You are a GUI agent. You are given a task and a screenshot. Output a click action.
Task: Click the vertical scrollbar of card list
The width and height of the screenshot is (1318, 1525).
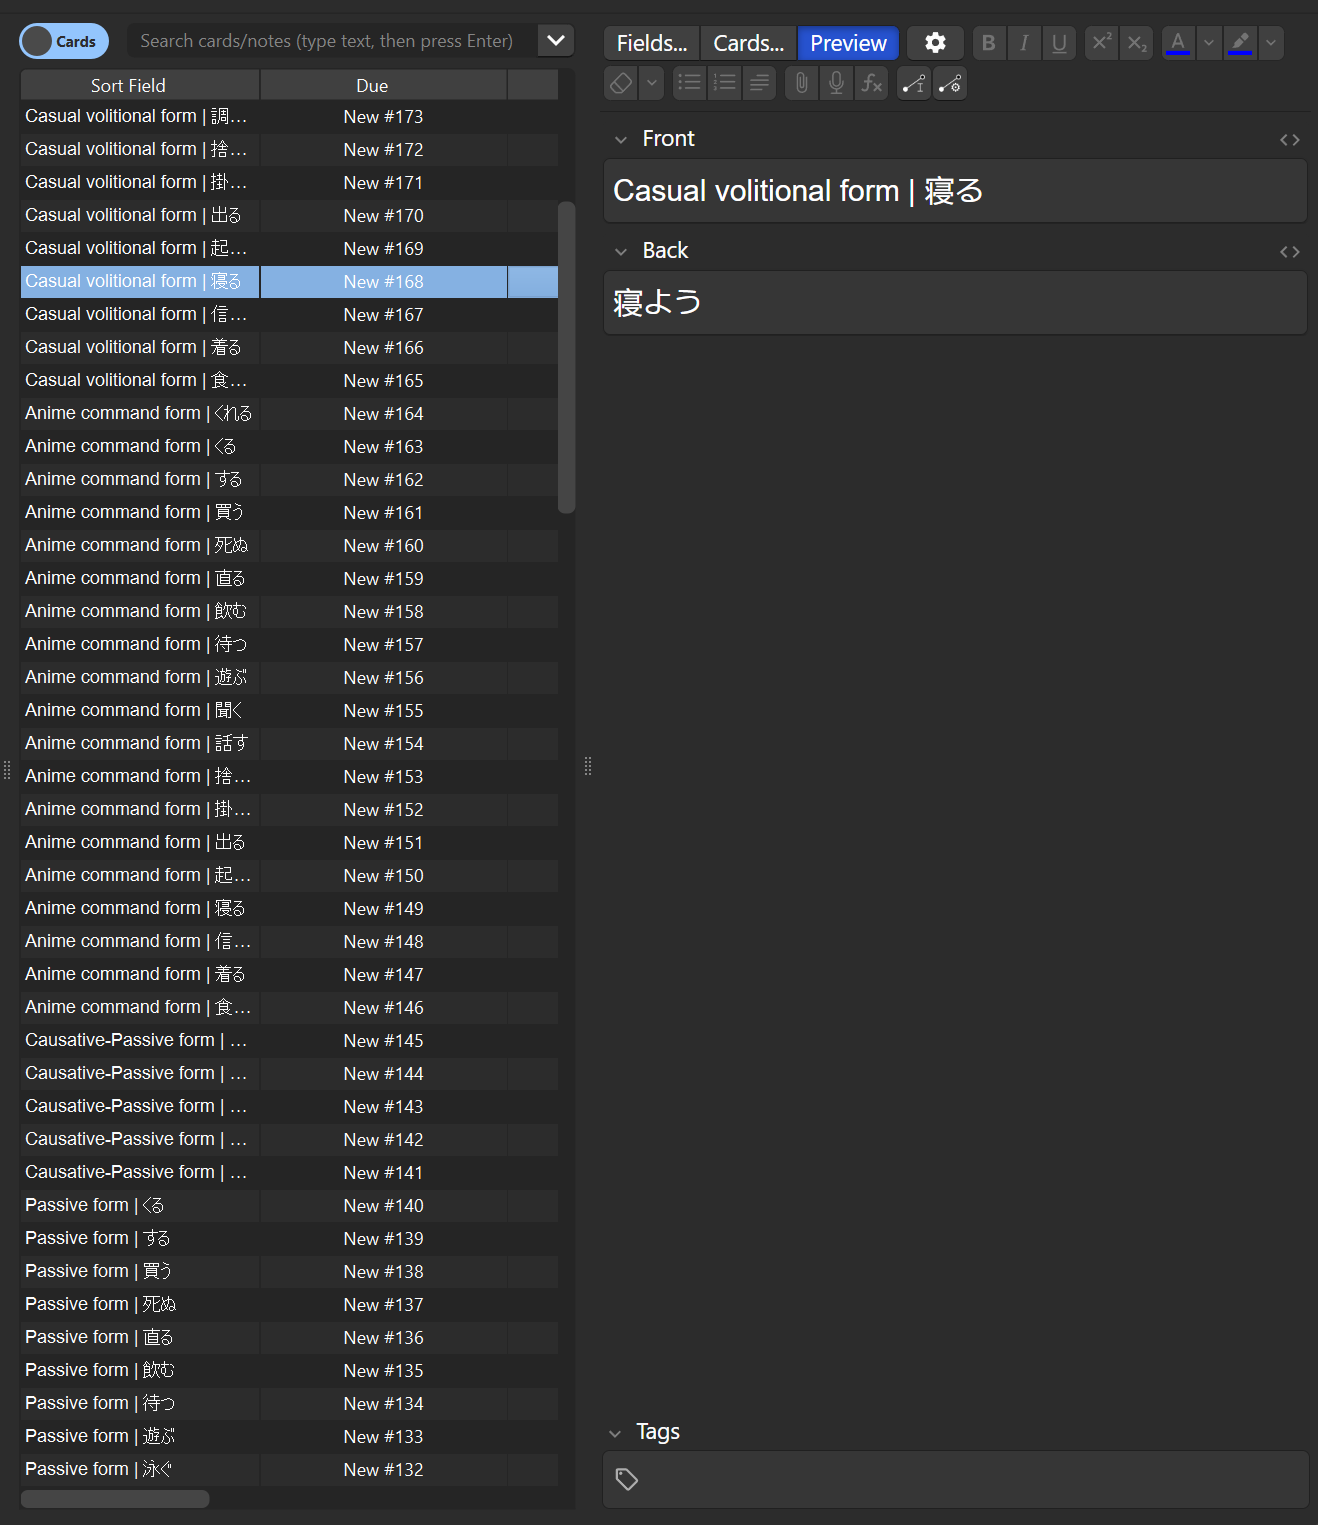pos(566,357)
